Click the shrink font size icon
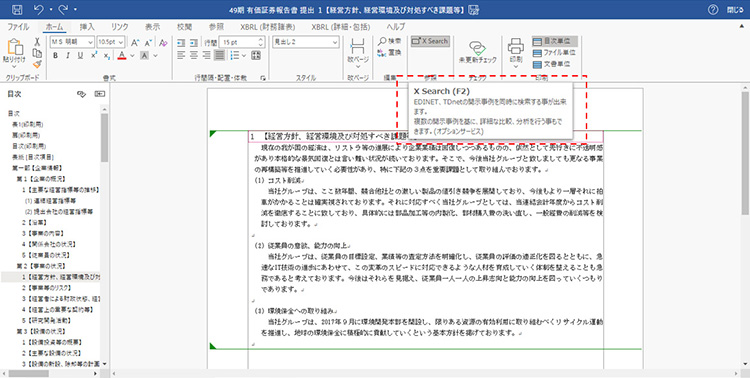This screenshot has height=378, width=750. click(148, 42)
